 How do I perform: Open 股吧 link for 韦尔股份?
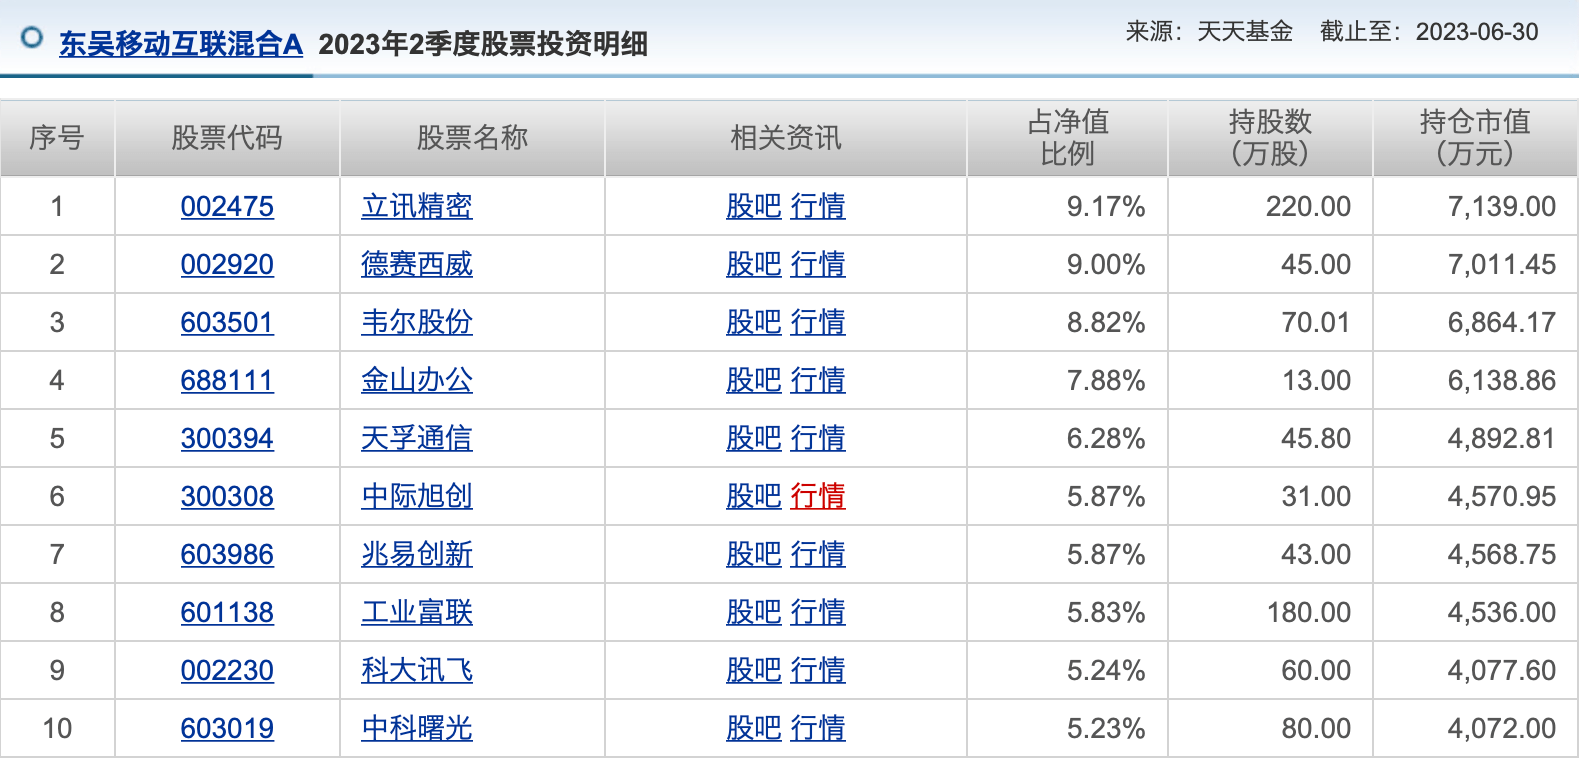[x=754, y=323]
